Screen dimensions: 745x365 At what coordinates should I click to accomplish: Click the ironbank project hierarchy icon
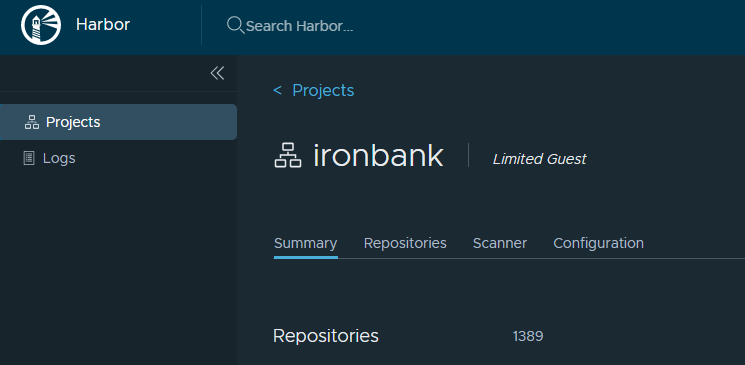click(x=288, y=155)
